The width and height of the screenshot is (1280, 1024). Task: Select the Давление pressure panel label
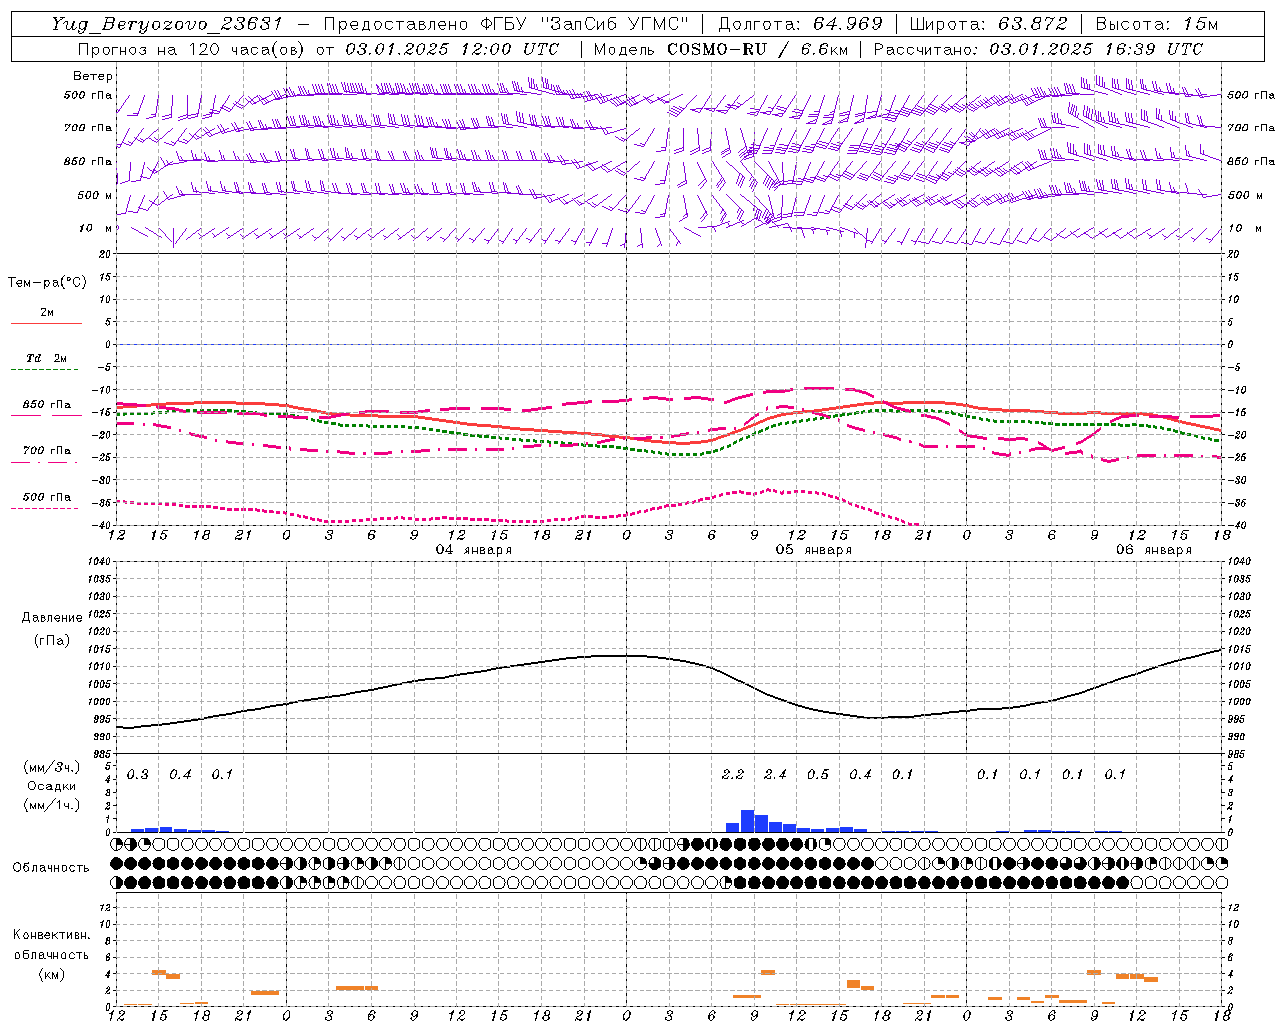52,618
